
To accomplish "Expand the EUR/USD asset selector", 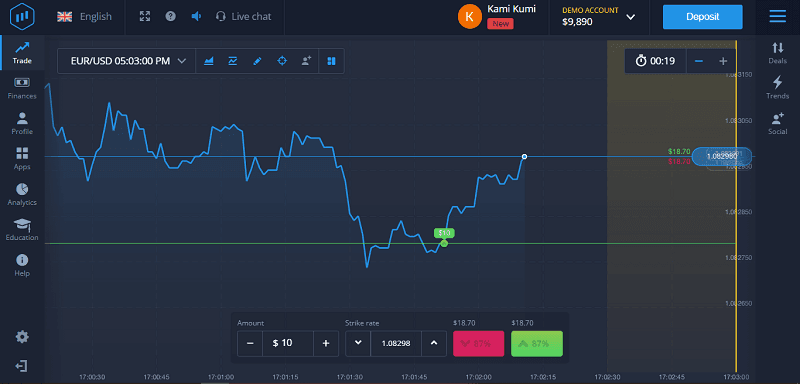I will pyautogui.click(x=127, y=61).
